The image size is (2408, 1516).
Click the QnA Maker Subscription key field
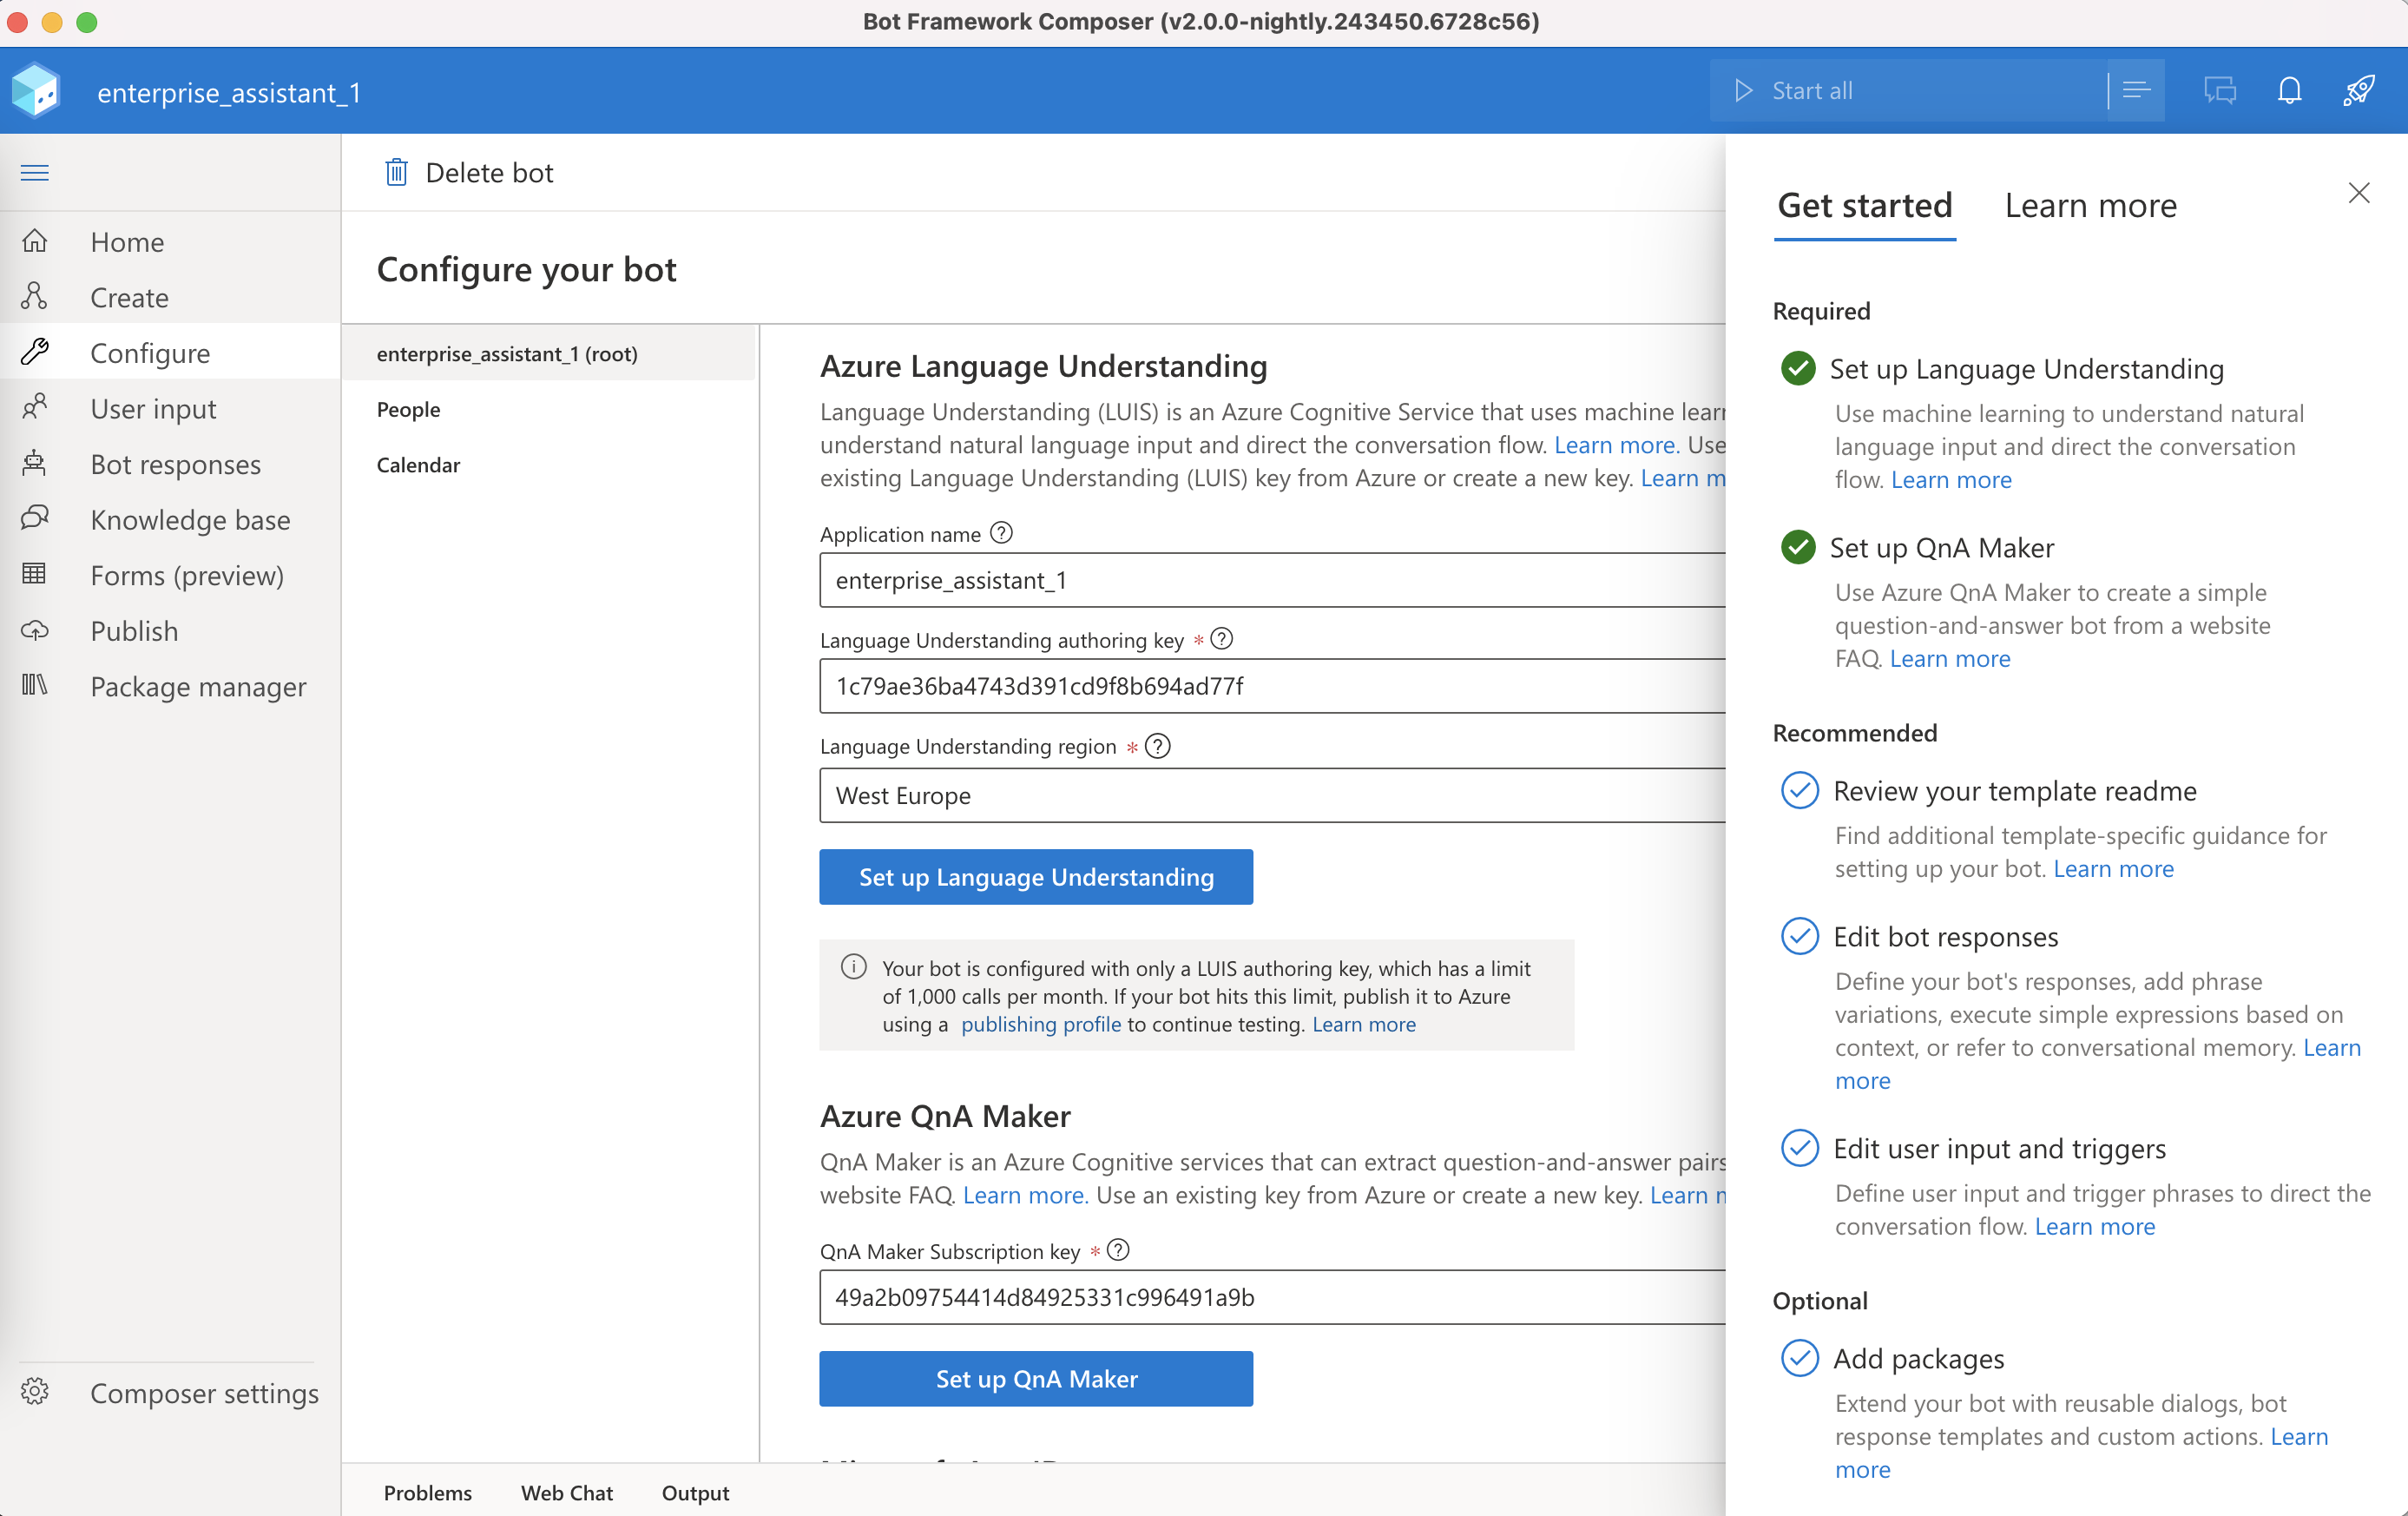click(1270, 1297)
